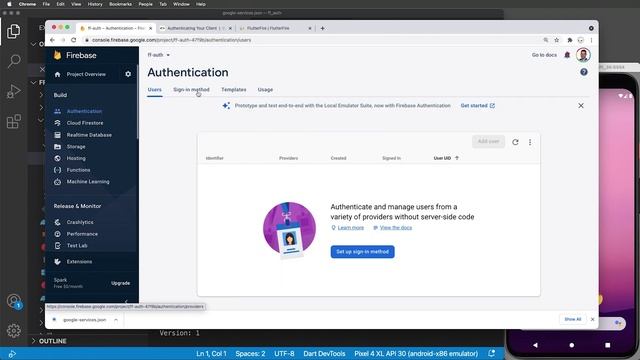Open Machine Learning in sidebar
The width and height of the screenshot is (640, 360).
[88, 182]
